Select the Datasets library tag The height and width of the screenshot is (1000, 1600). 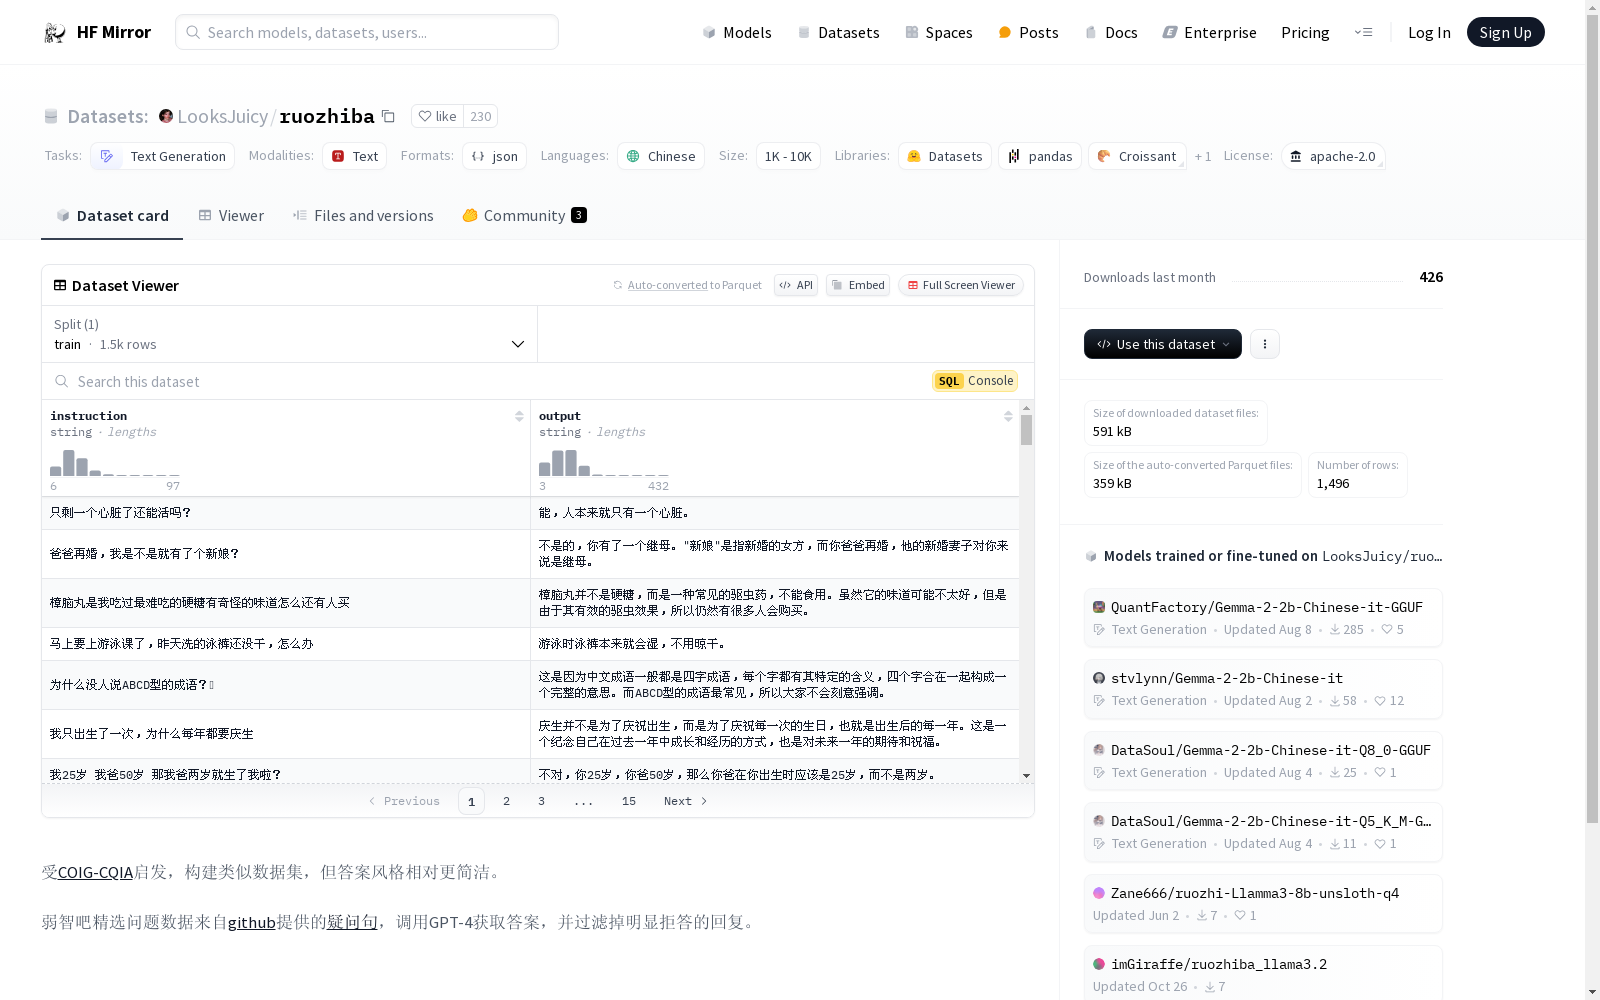tap(945, 156)
